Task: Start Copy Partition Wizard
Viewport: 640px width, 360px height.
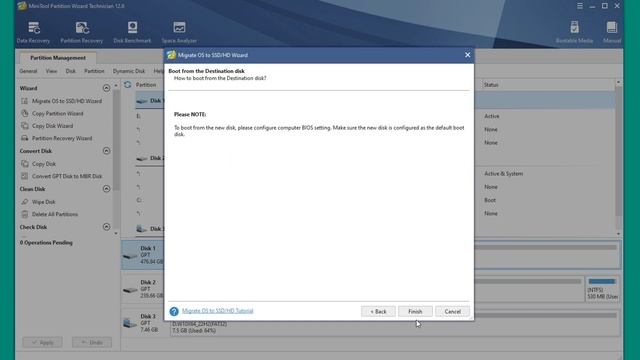Action: click(x=57, y=113)
